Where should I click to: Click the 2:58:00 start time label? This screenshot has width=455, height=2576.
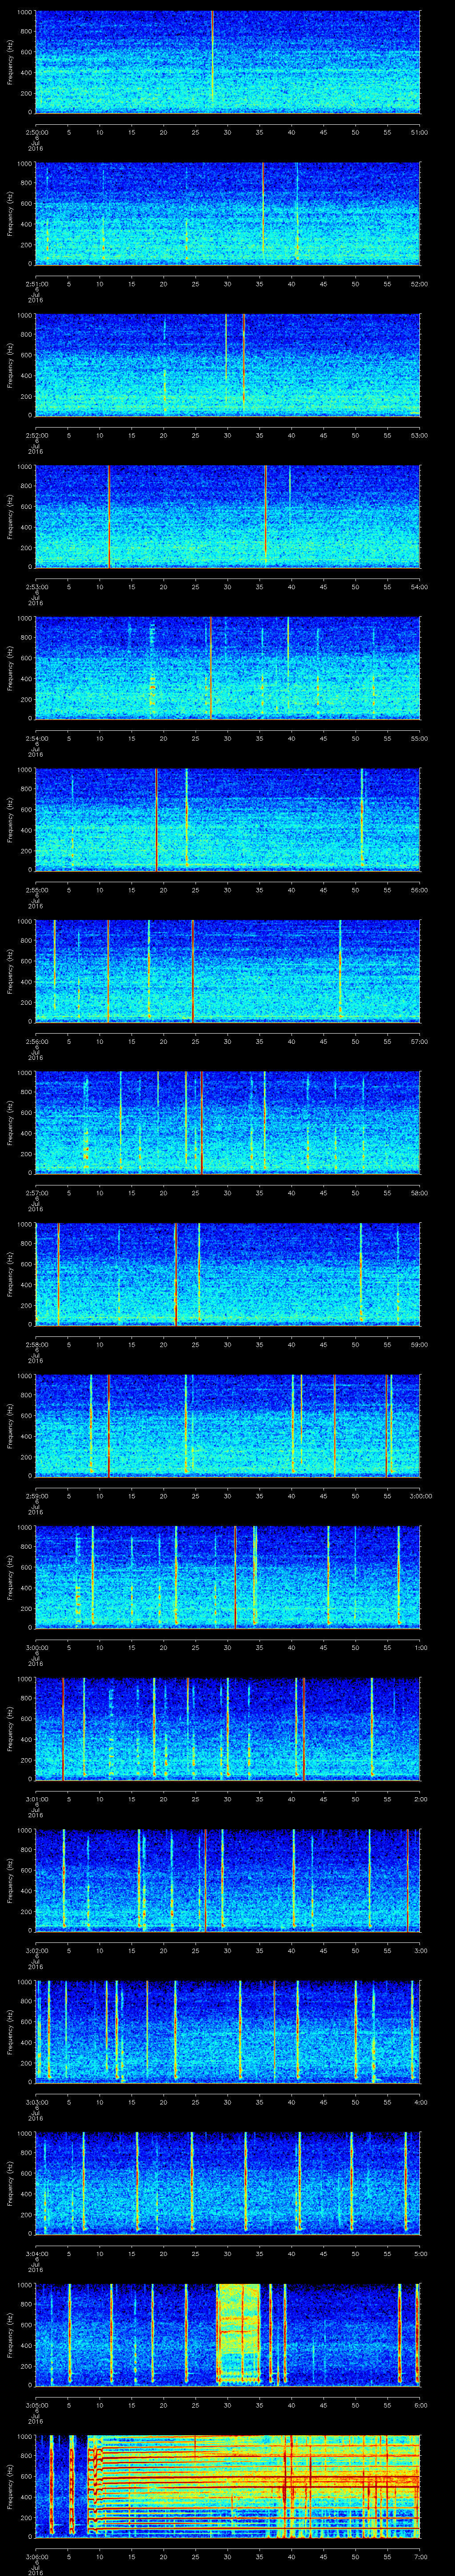point(36,1345)
